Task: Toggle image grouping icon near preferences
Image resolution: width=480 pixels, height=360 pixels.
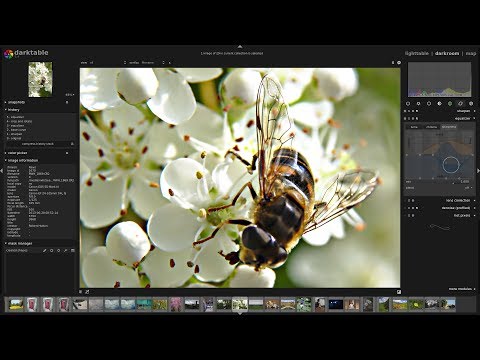Action: (393, 63)
